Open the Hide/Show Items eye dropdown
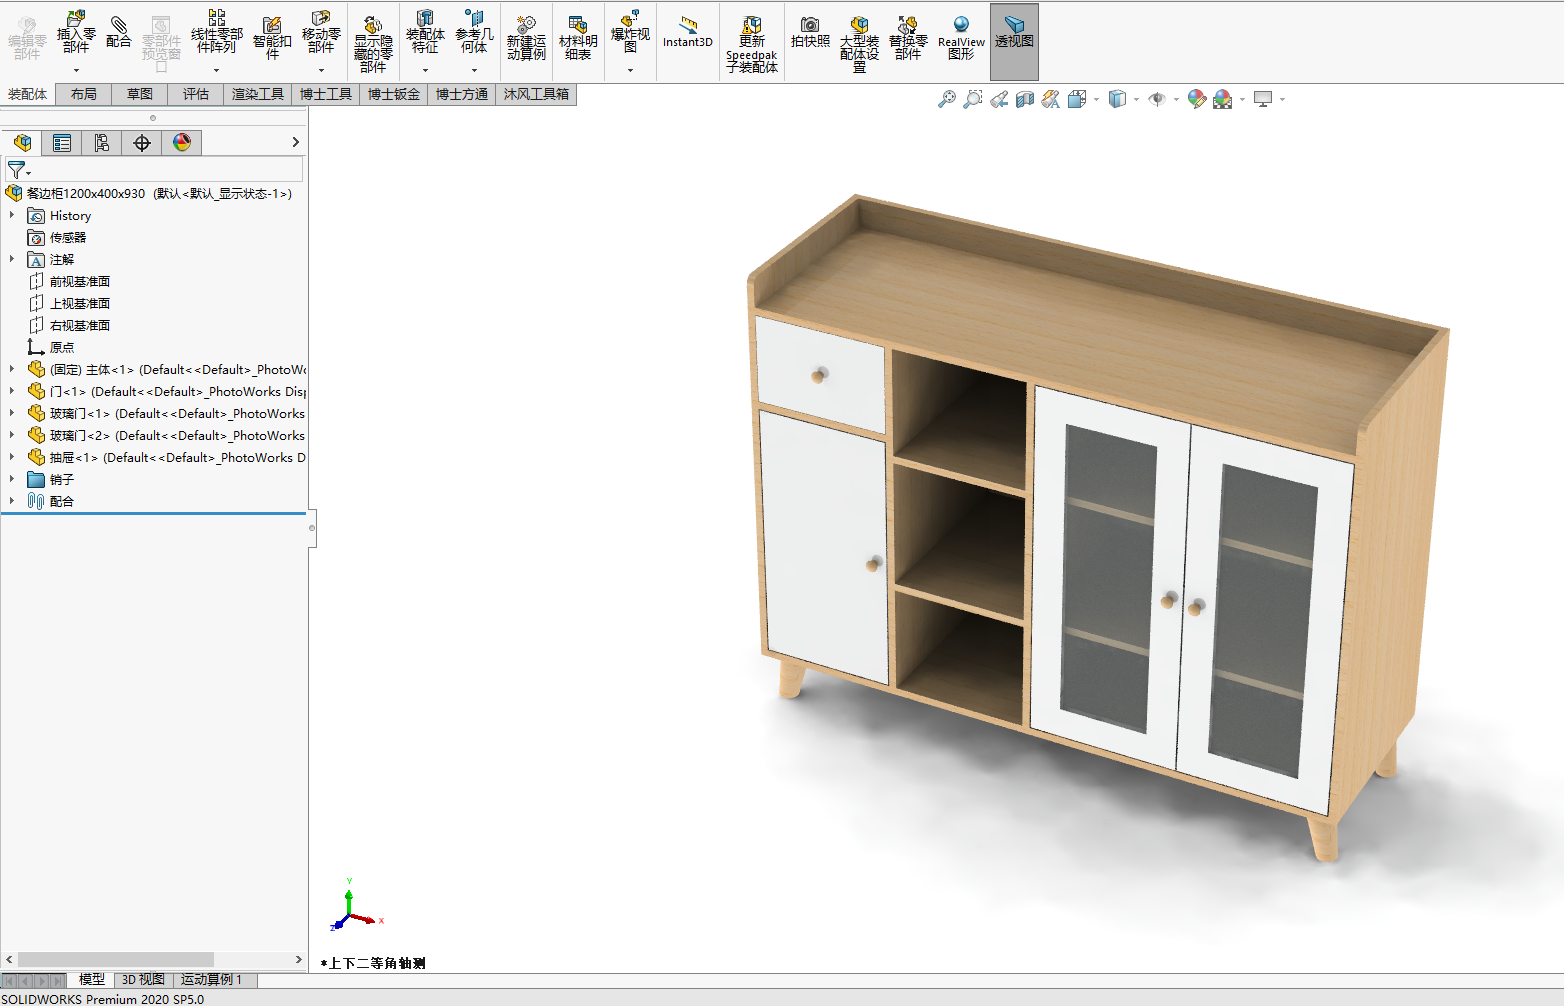The height and width of the screenshot is (1006, 1564). (1176, 99)
